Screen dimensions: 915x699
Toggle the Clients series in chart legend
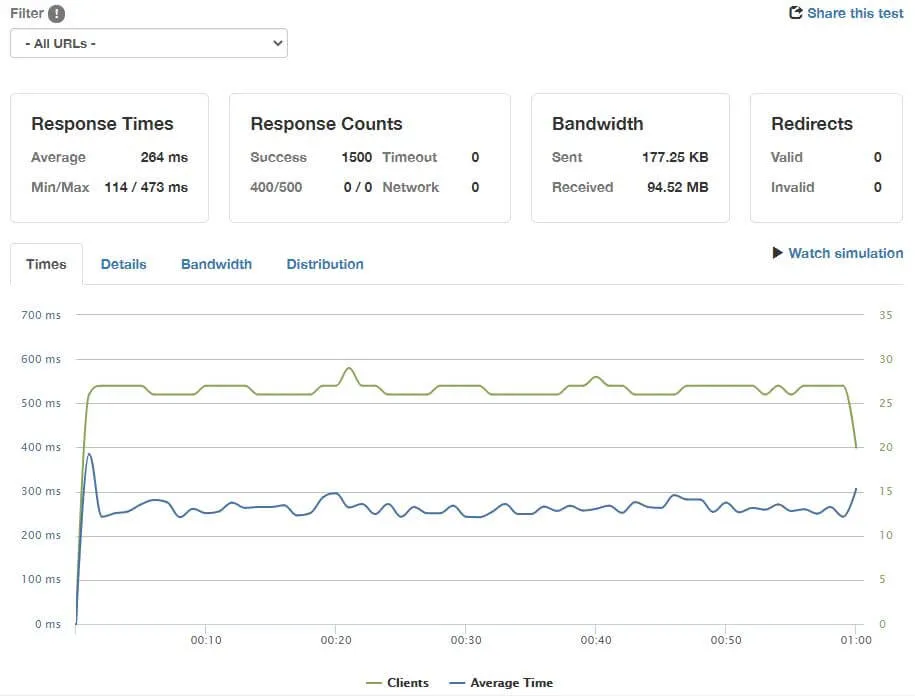point(397,683)
